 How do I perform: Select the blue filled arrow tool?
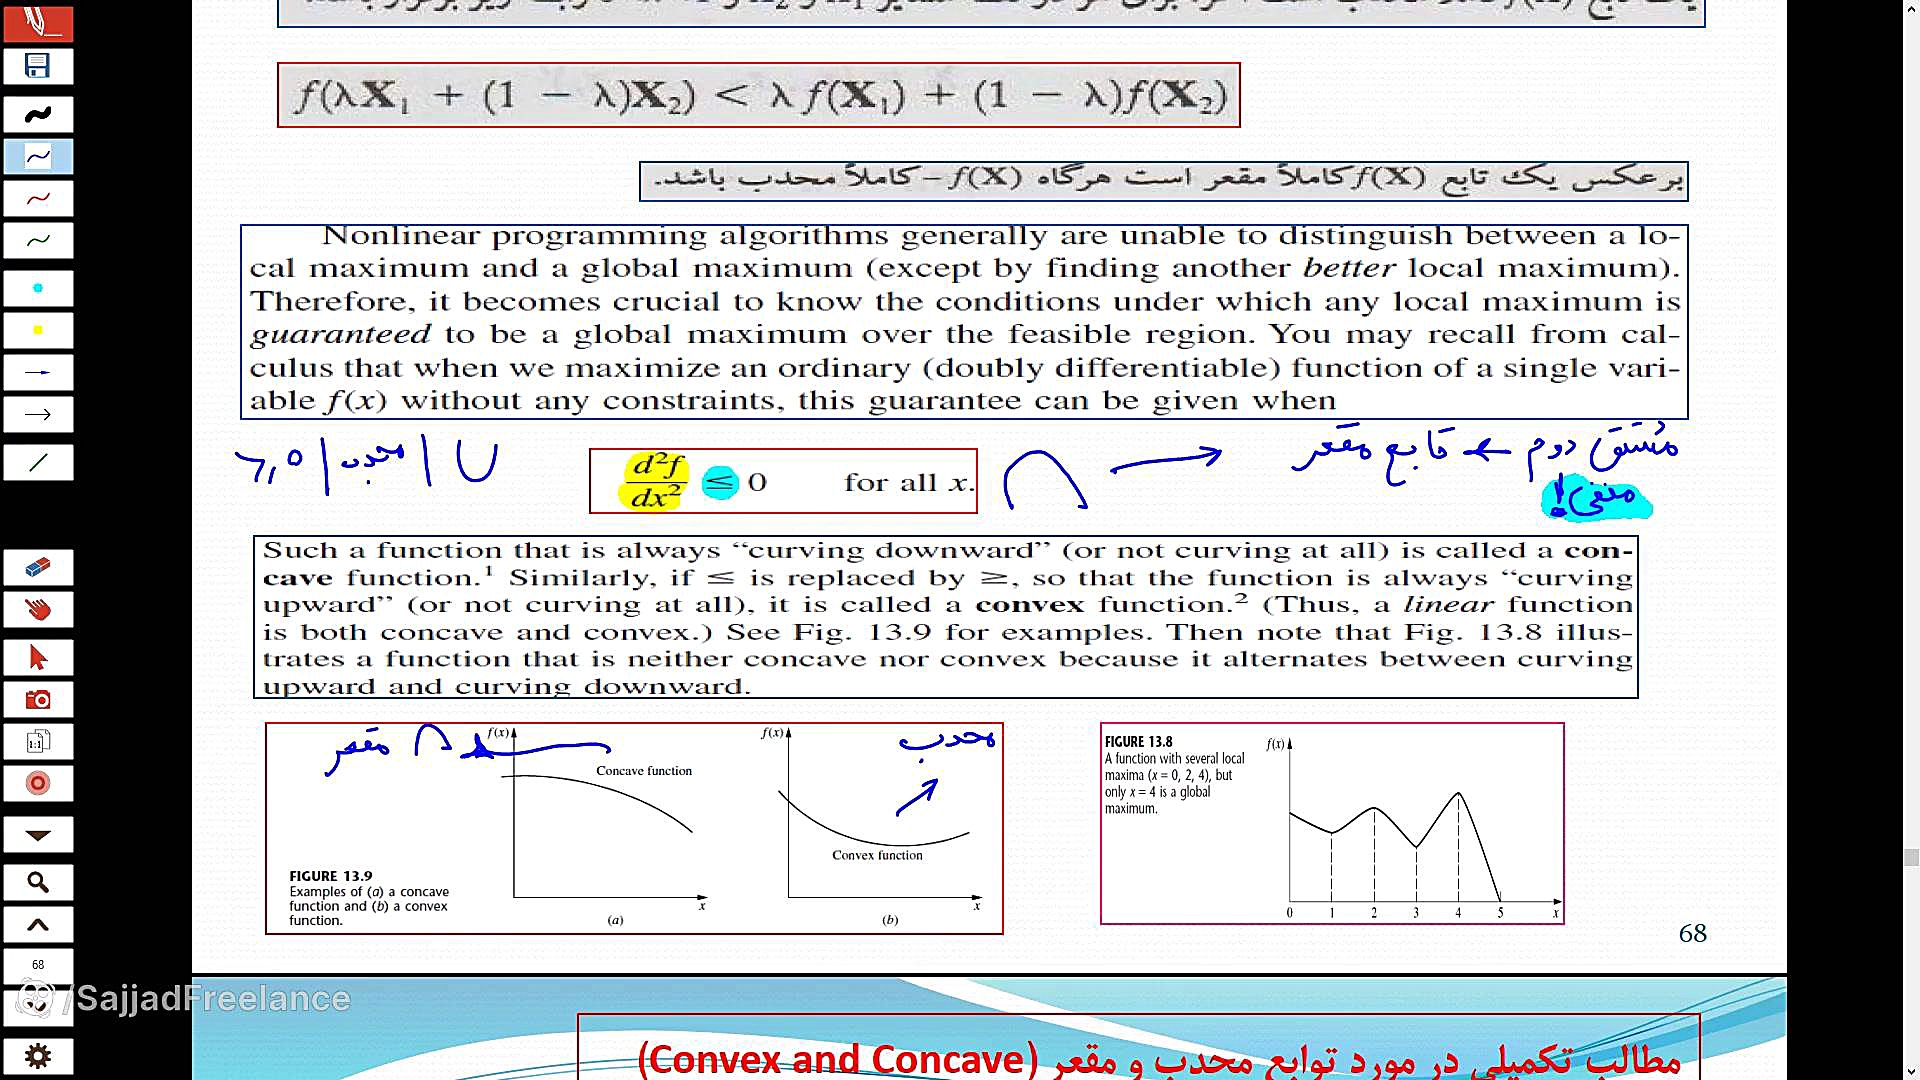pyautogui.click(x=38, y=372)
